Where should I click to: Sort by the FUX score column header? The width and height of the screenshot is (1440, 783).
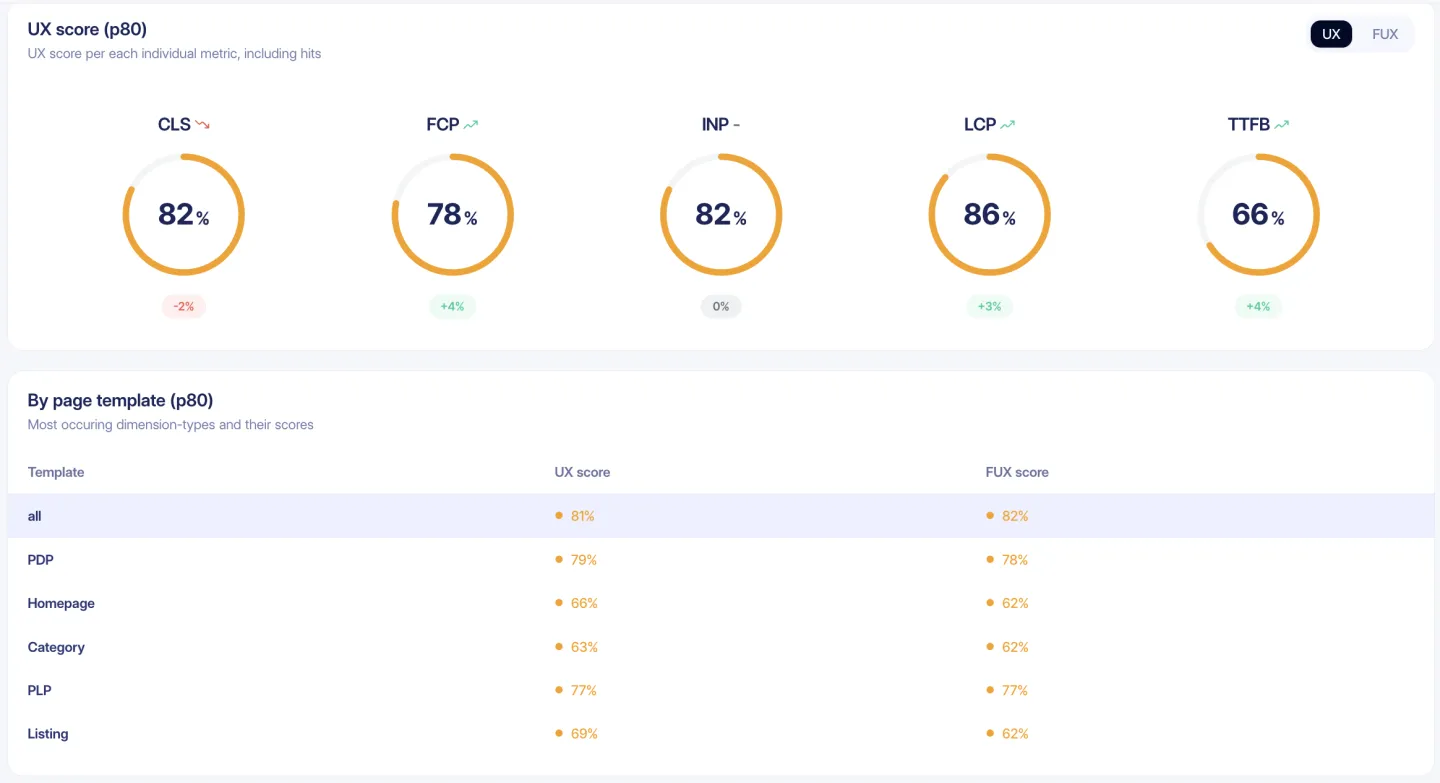(x=1016, y=472)
